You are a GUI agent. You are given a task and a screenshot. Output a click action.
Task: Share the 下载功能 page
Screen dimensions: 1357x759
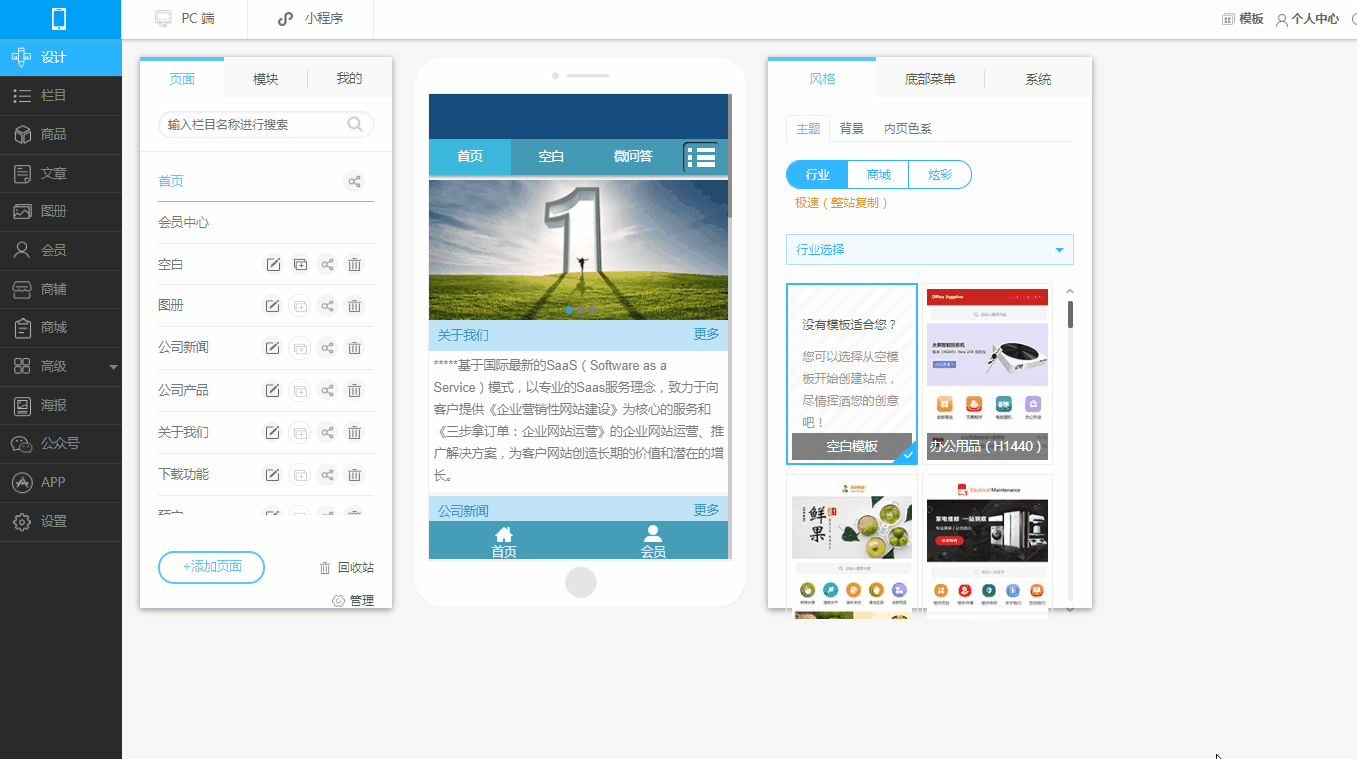(327, 474)
